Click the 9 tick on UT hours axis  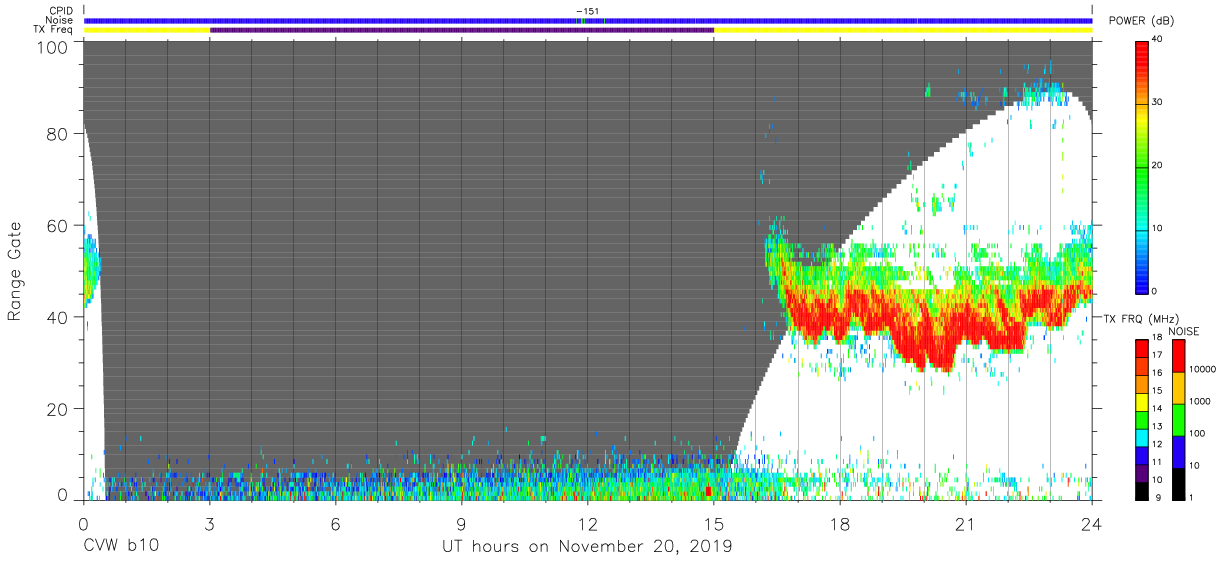(x=461, y=524)
